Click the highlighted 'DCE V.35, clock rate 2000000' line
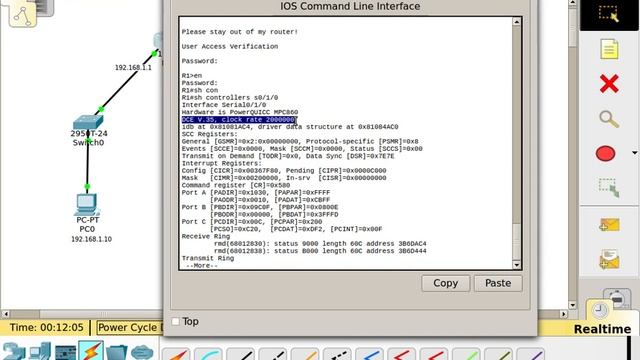The image size is (640, 360). tap(238, 120)
